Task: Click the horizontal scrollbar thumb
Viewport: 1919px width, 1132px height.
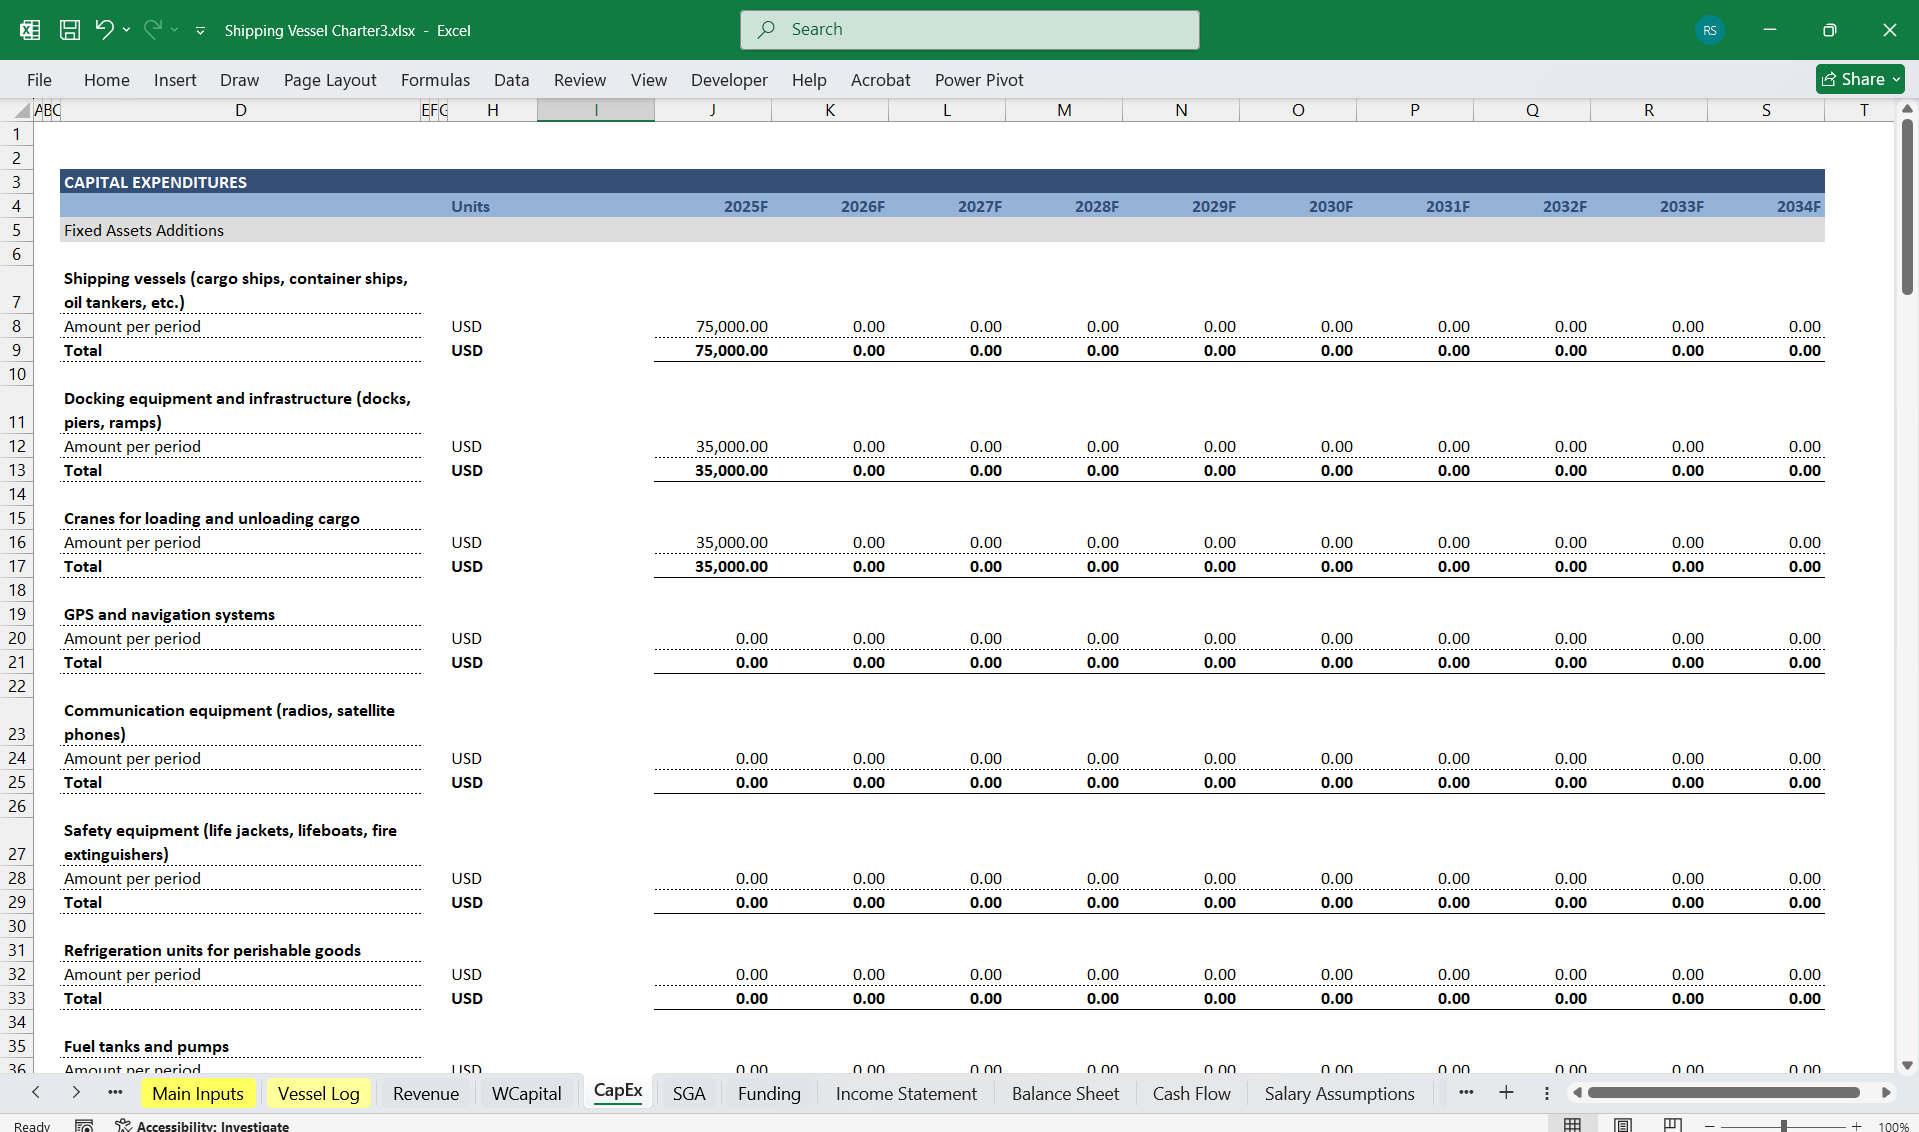Action: pyautogui.click(x=1723, y=1092)
